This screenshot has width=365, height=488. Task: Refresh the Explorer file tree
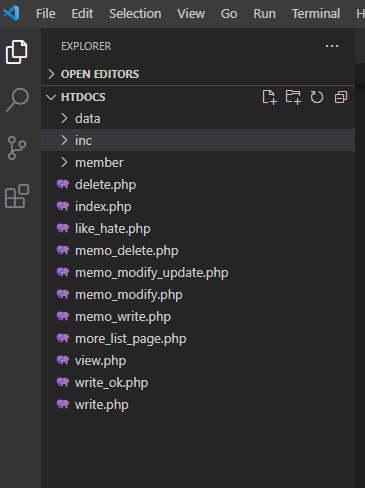click(317, 97)
